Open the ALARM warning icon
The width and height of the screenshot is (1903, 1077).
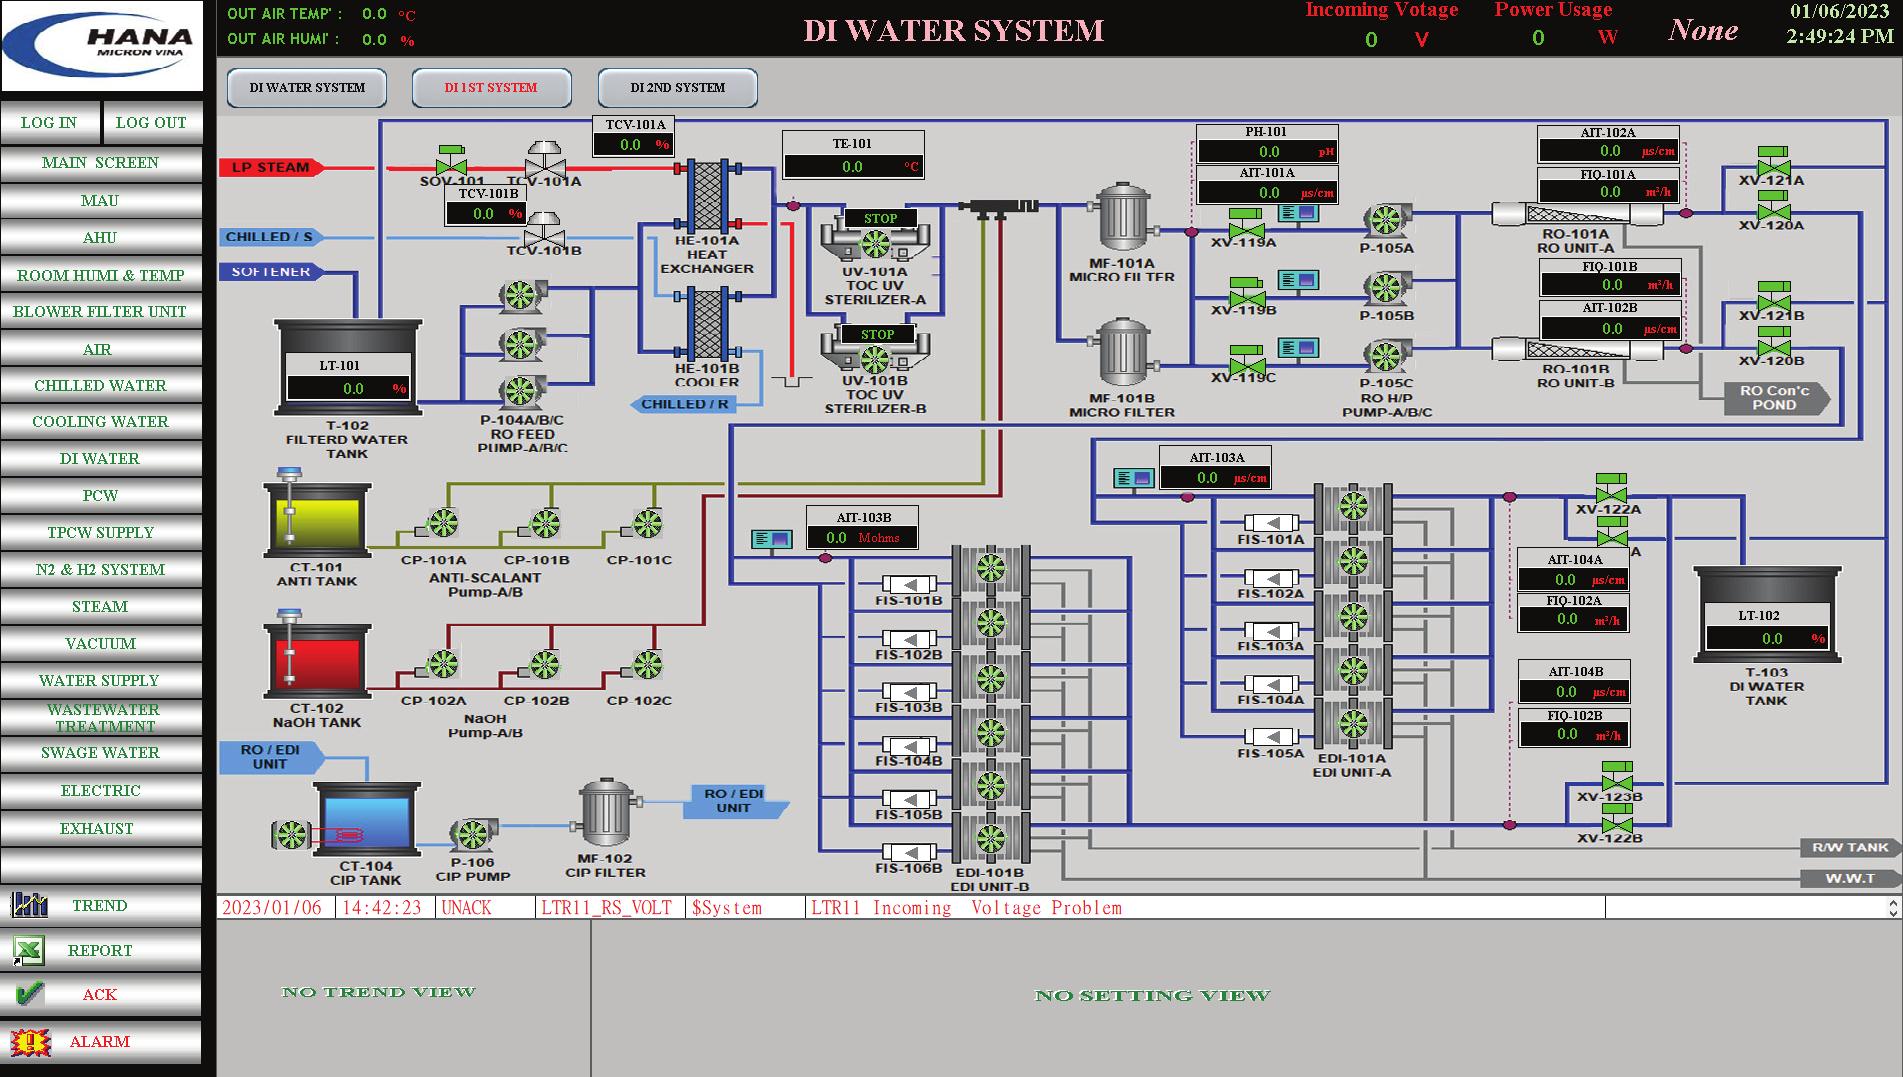[30, 1040]
